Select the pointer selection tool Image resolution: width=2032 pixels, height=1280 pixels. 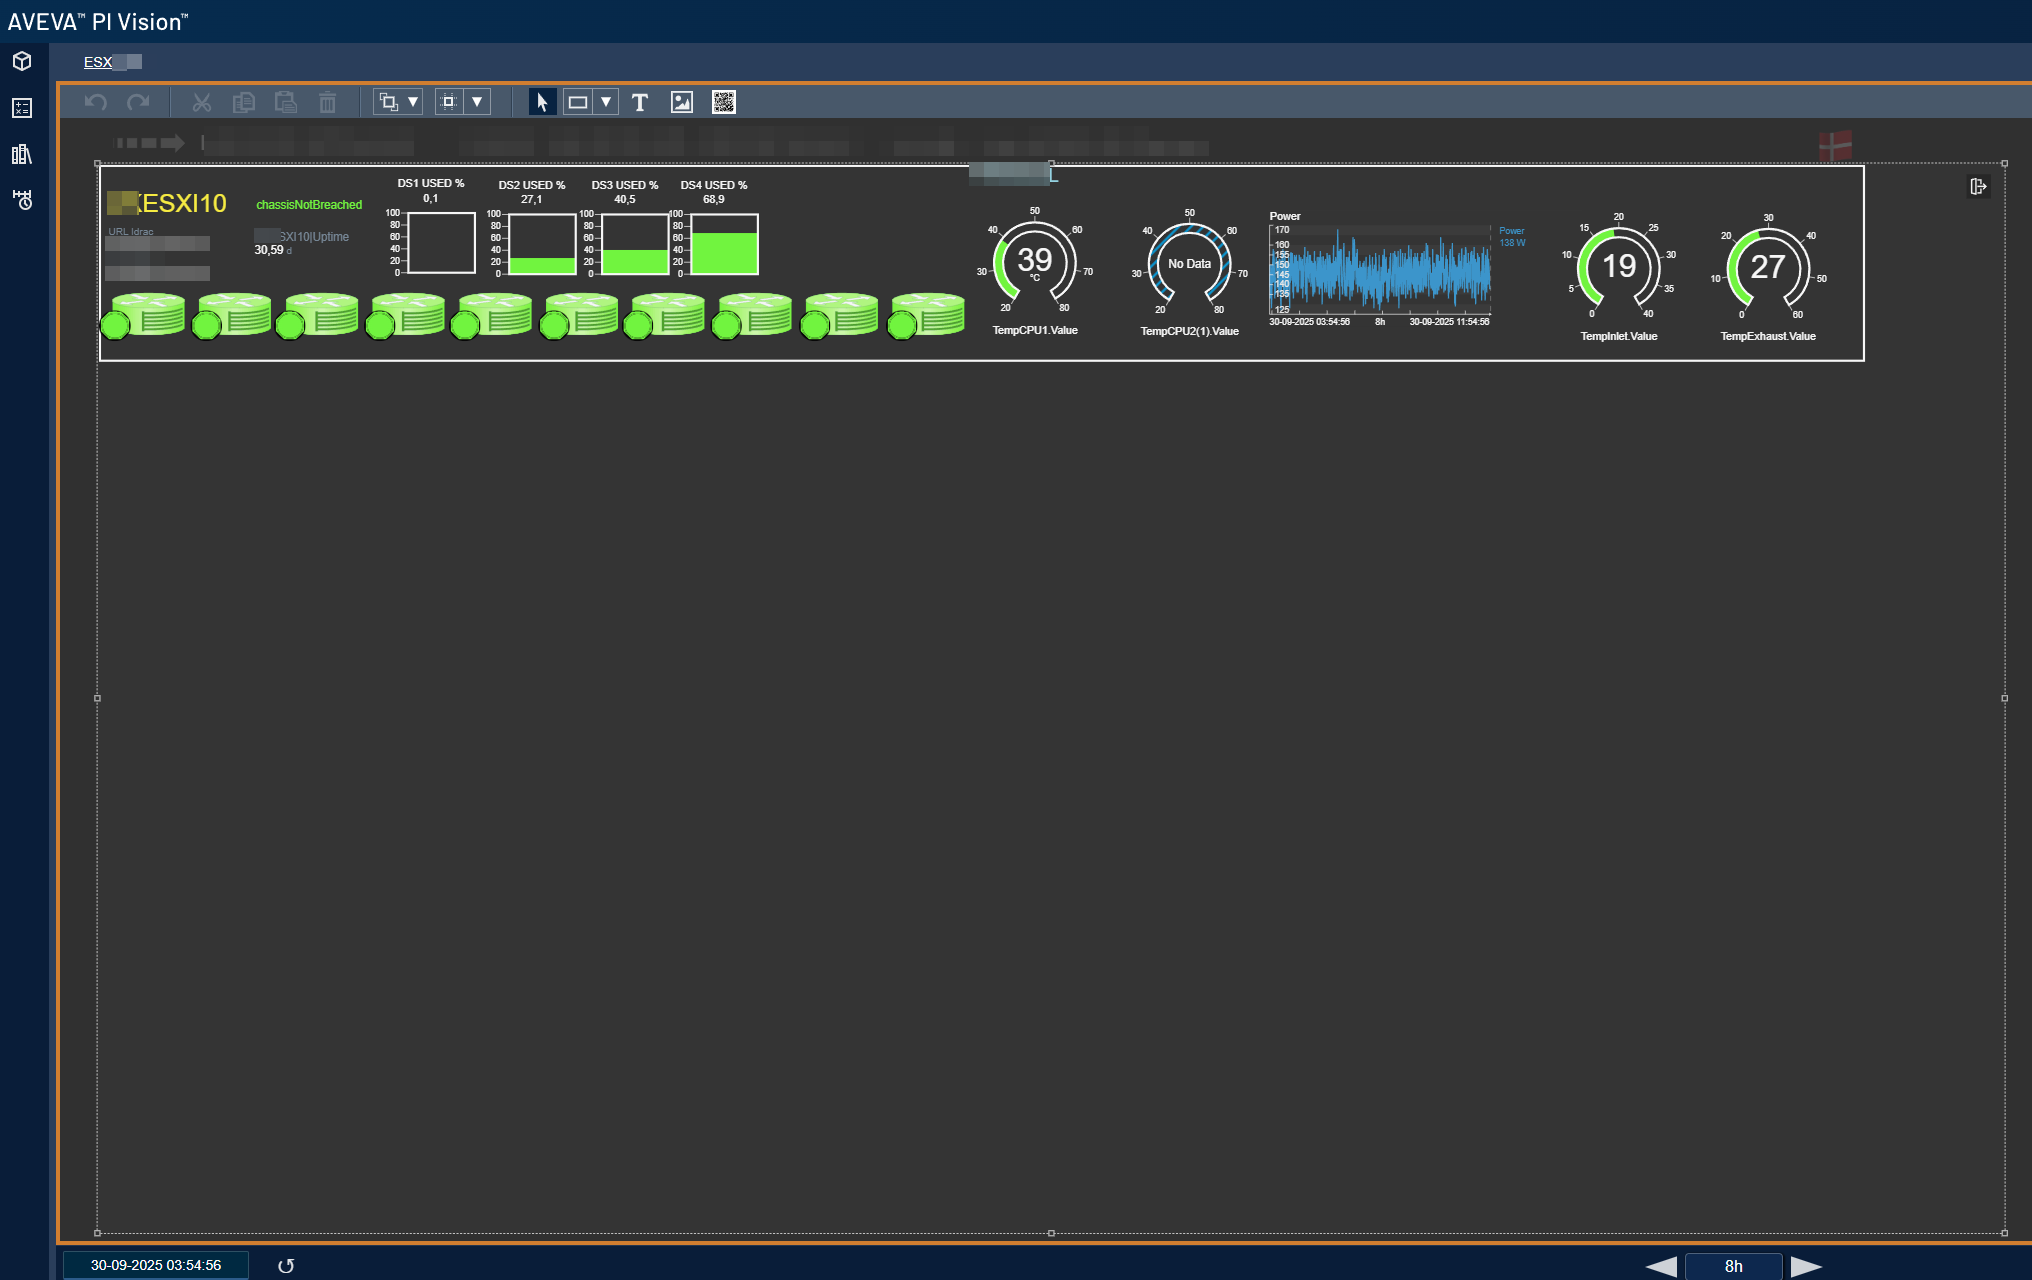[542, 102]
